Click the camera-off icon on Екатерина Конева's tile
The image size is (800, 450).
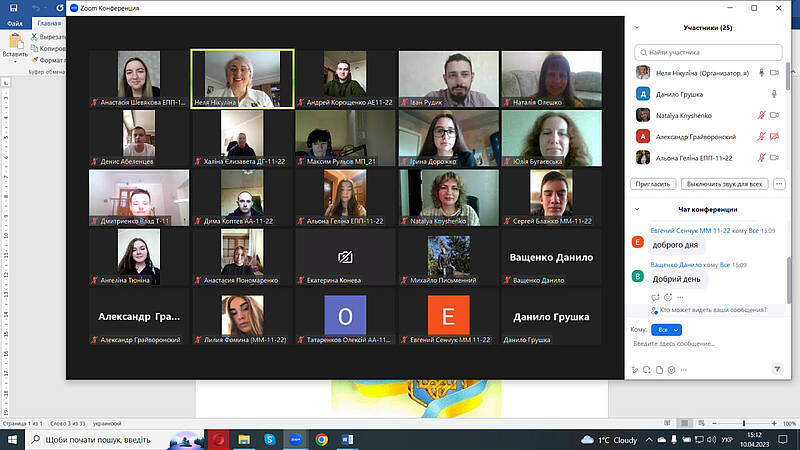(x=345, y=257)
